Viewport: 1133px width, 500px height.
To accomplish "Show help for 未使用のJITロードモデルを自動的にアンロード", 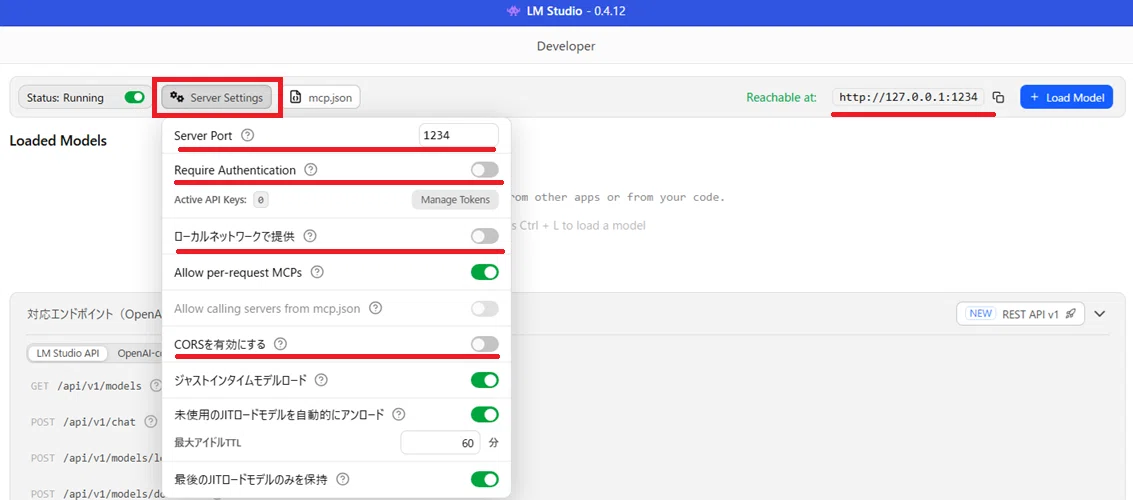I will 398,415.
